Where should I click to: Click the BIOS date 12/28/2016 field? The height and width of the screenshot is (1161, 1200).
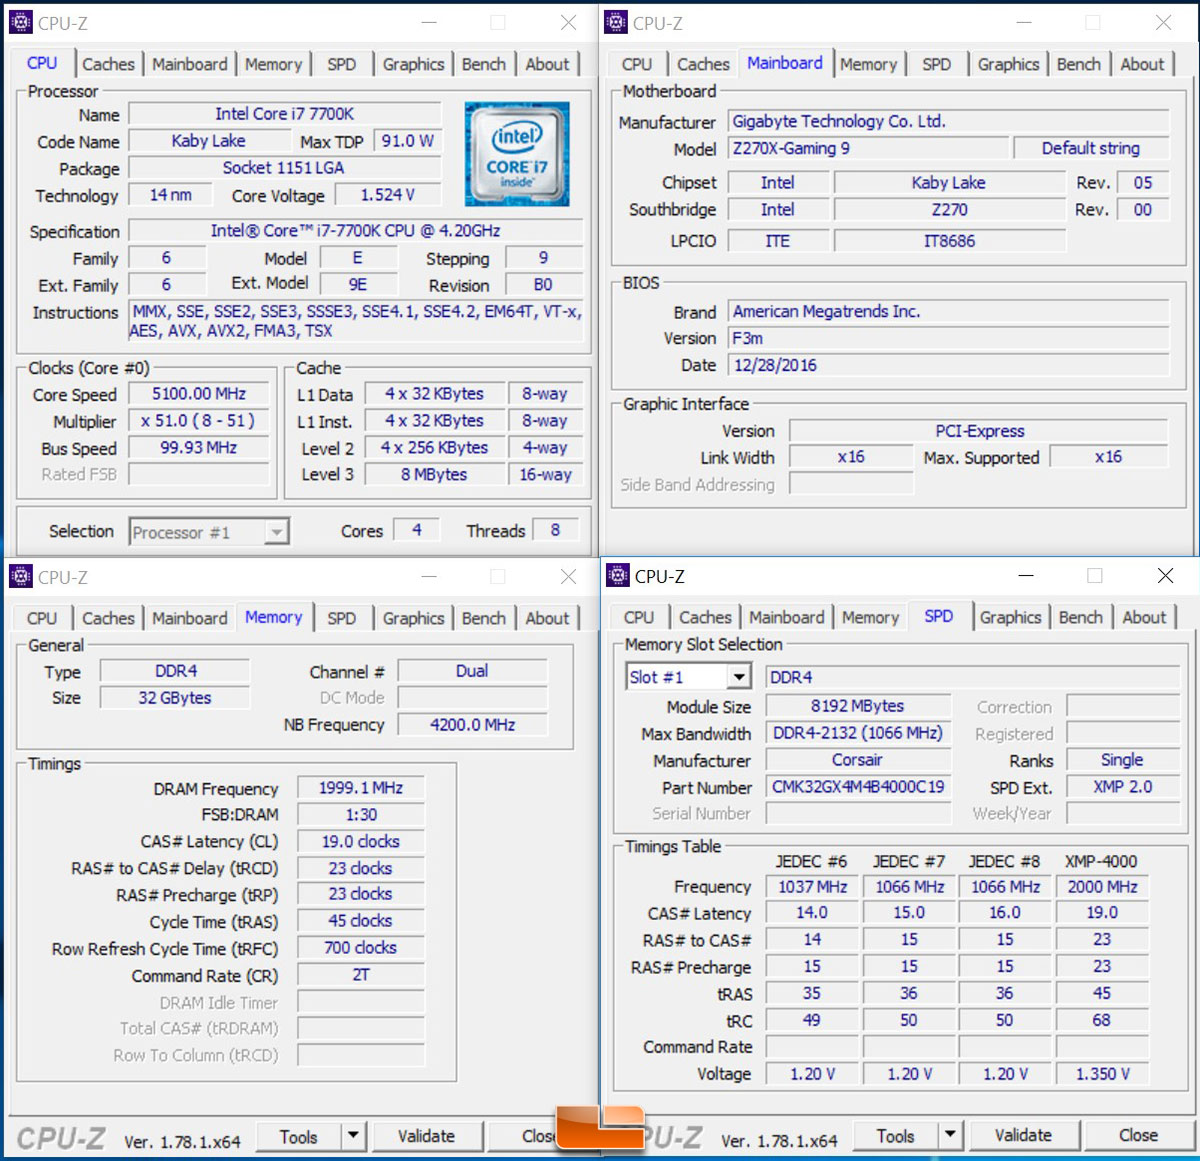tap(948, 365)
